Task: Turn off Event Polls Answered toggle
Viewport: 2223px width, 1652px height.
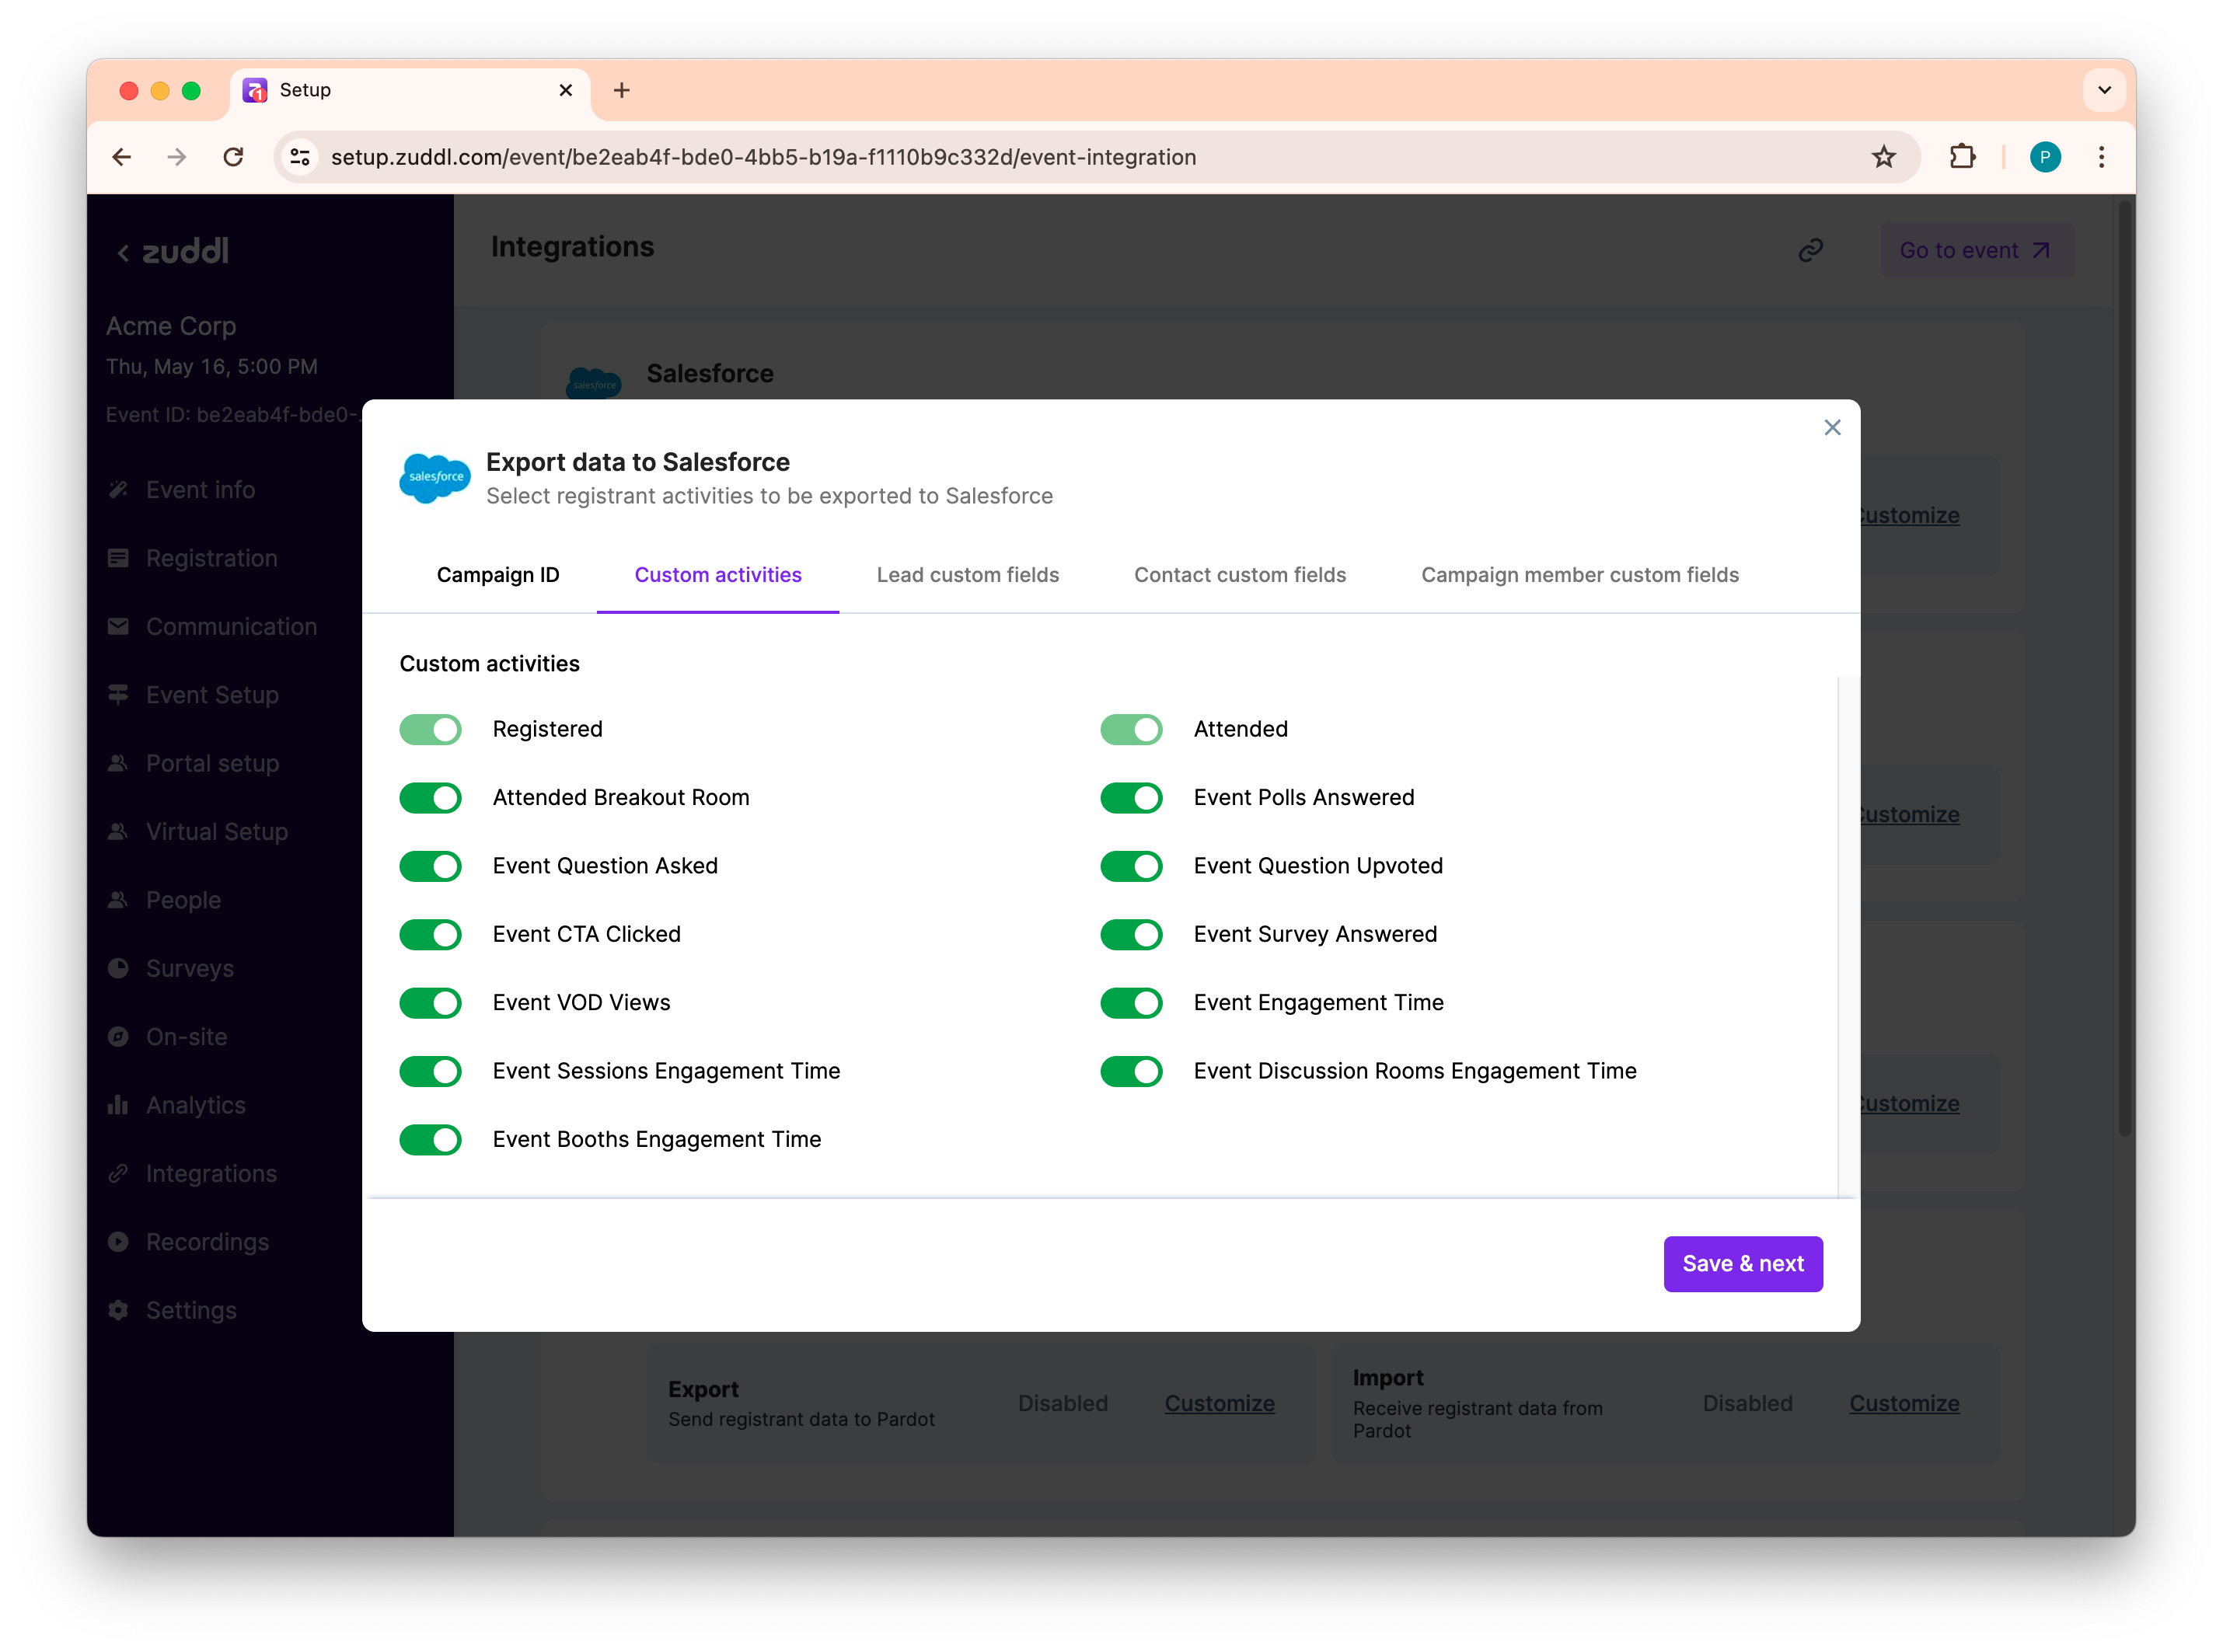Action: [x=1131, y=798]
